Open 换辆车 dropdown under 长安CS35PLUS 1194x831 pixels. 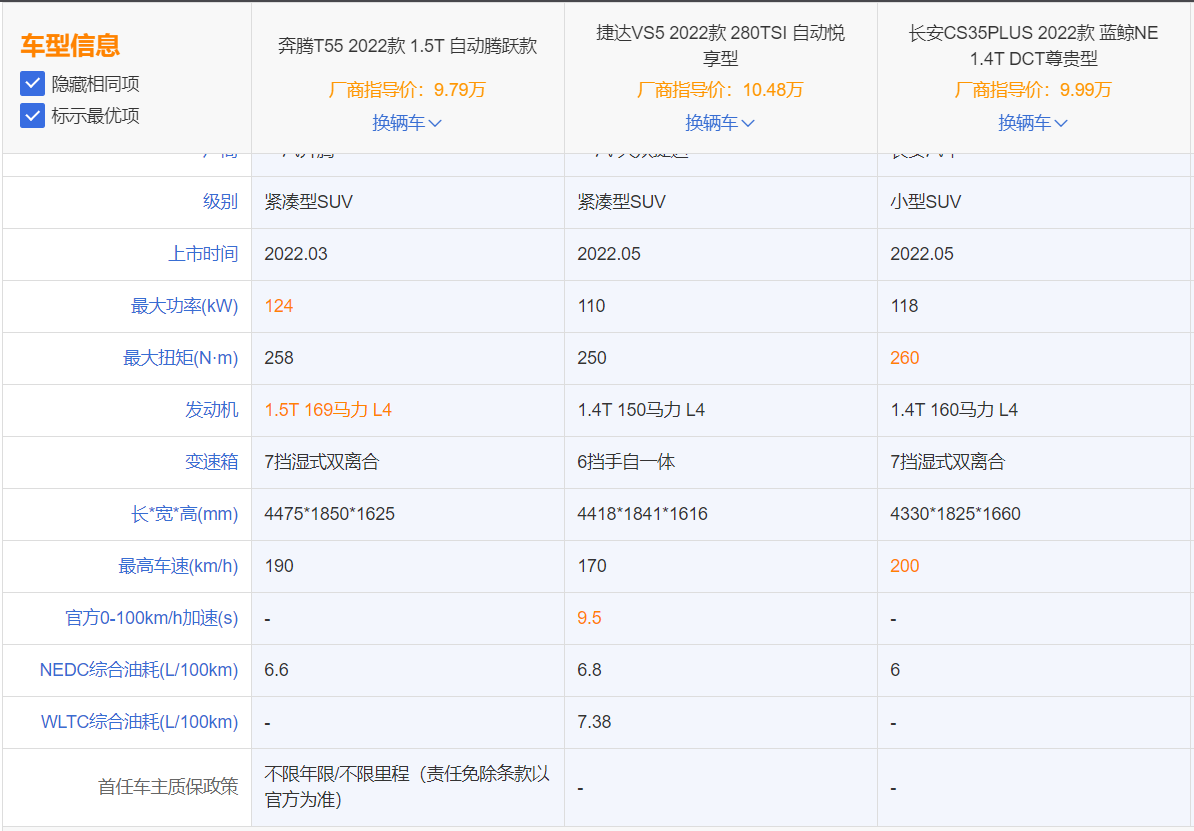tap(1033, 123)
